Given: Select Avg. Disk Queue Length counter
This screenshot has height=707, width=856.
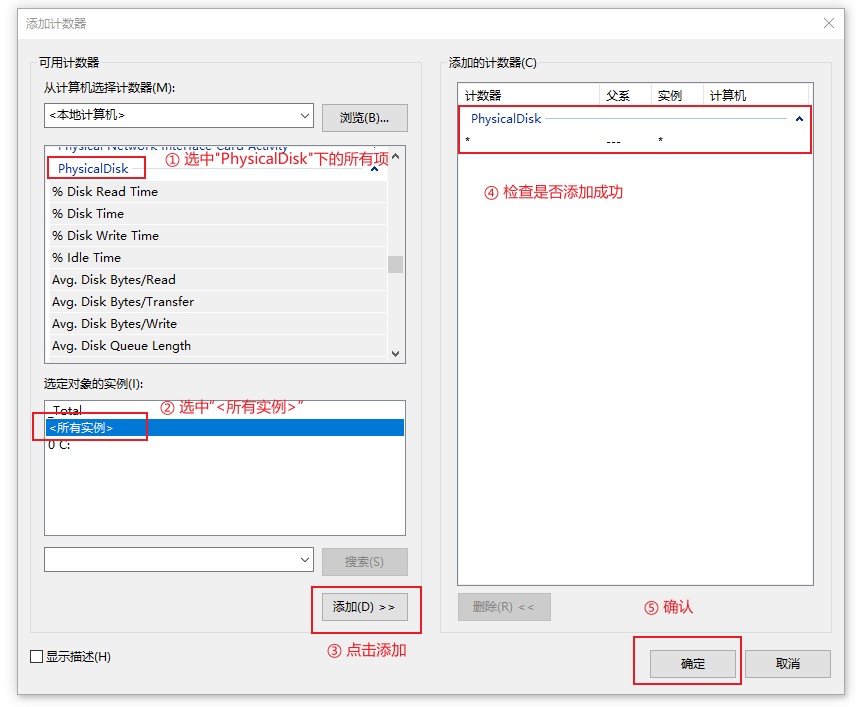Looking at the screenshot, I should coord(218,346).
